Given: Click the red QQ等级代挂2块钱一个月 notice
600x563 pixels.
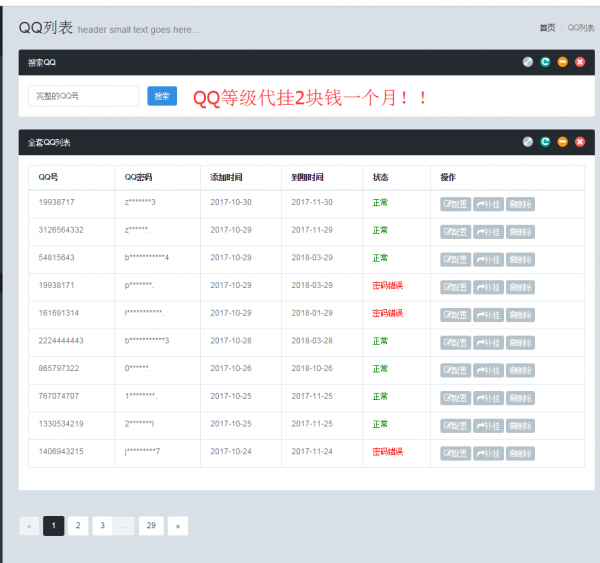Looking at the screenshot, I should tap(310, 98).
